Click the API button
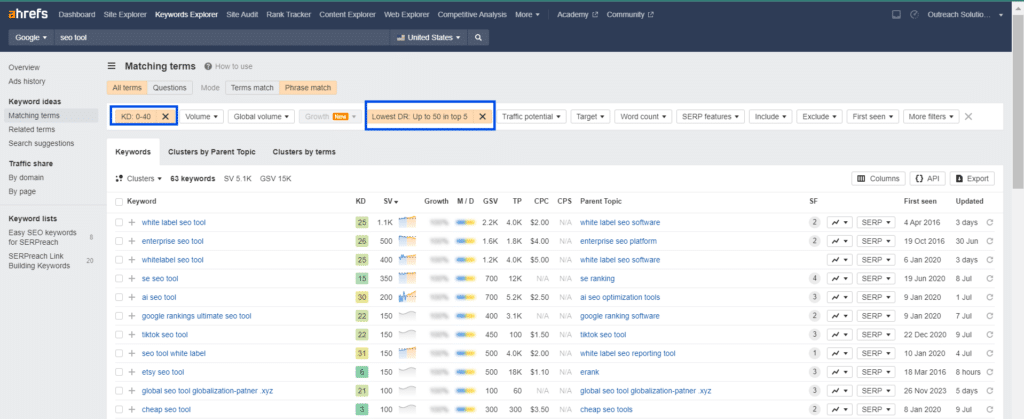Screen dimensions: 1024x419 [927, 178]
